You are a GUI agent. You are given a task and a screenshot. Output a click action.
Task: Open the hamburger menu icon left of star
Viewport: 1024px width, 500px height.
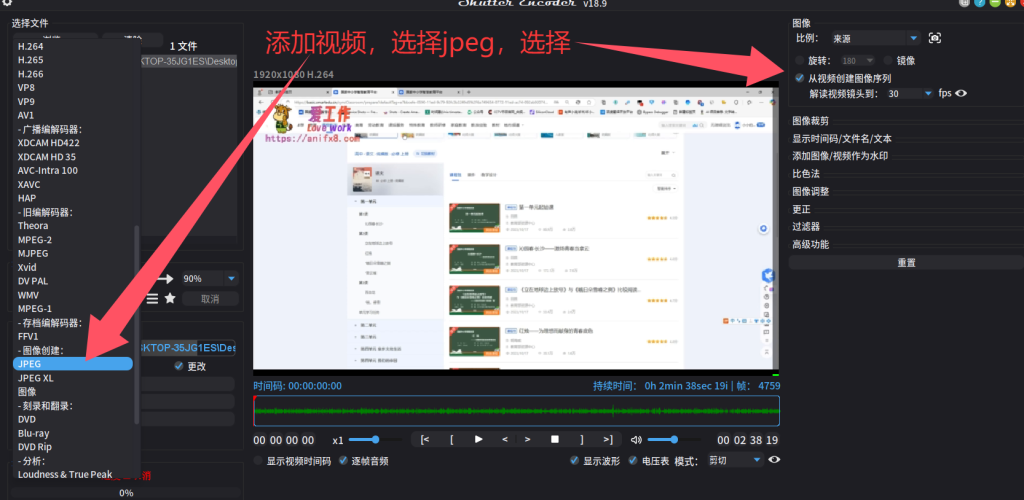tap(152, 298)
